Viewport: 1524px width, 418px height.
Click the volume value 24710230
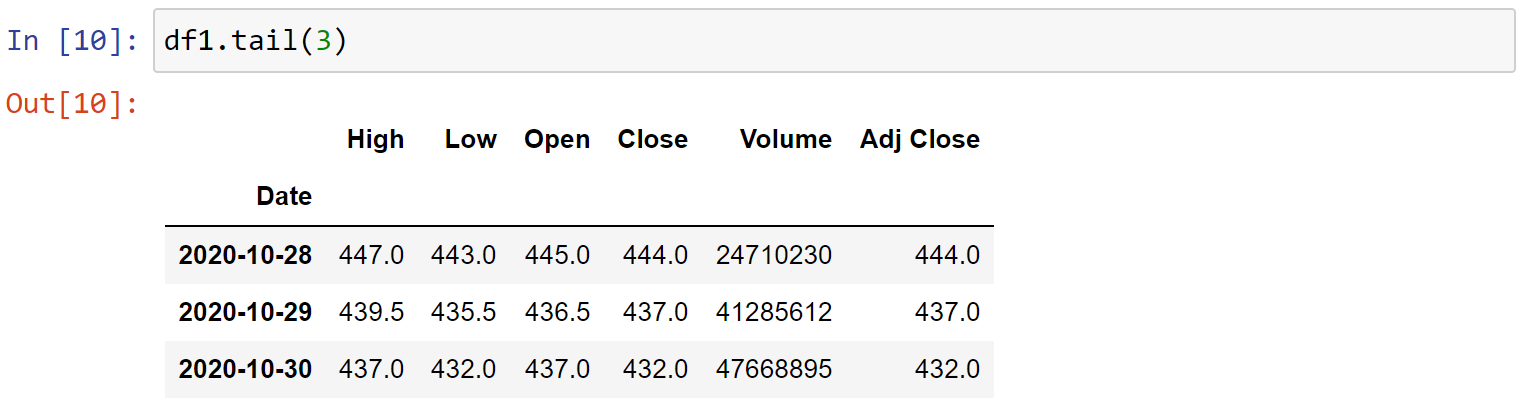(773, 255)
